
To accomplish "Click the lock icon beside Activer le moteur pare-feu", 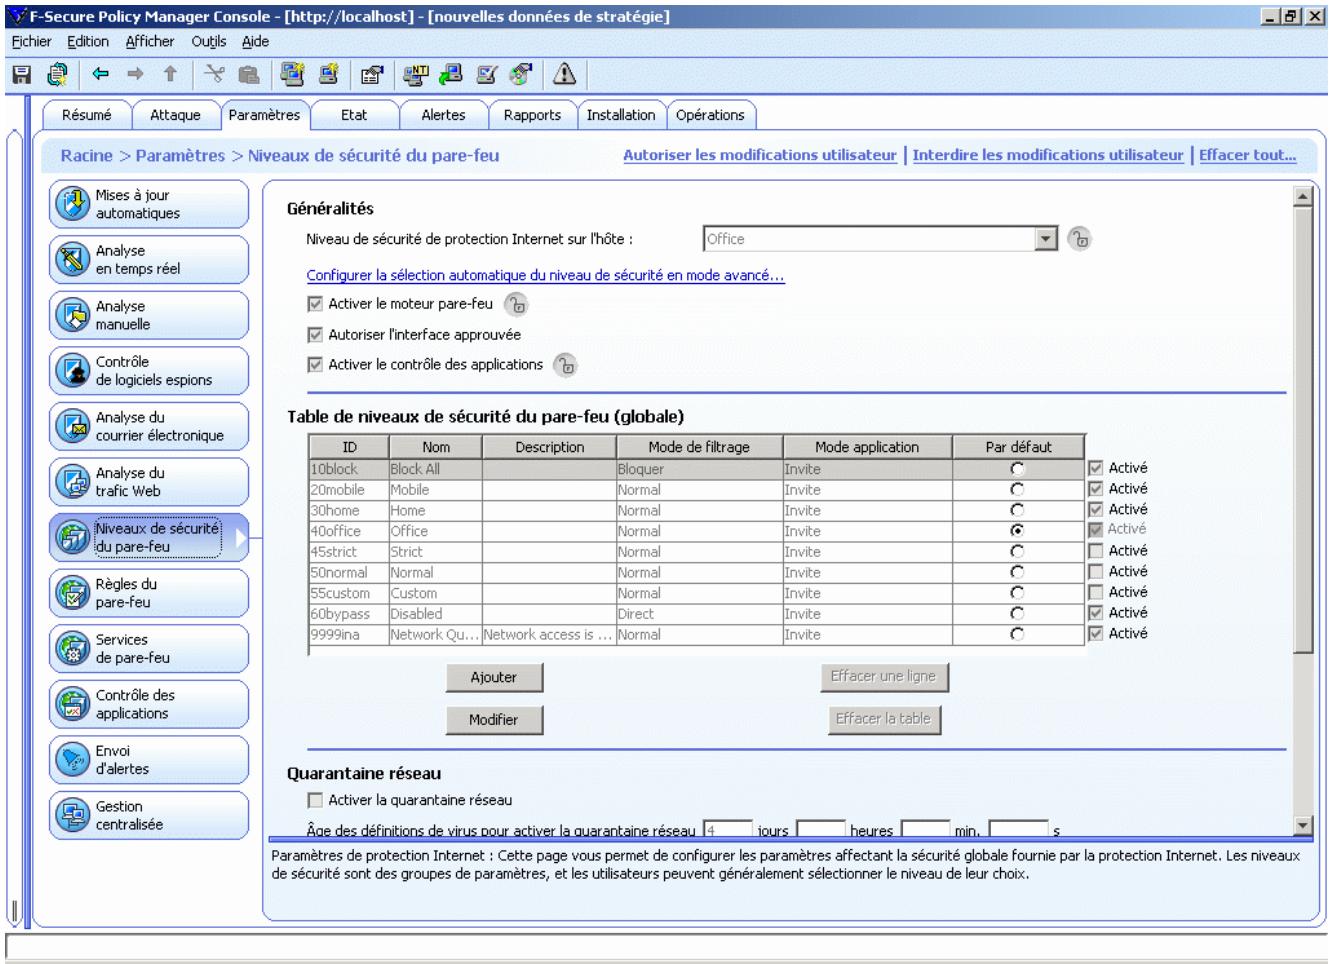I will coord(516,304).
